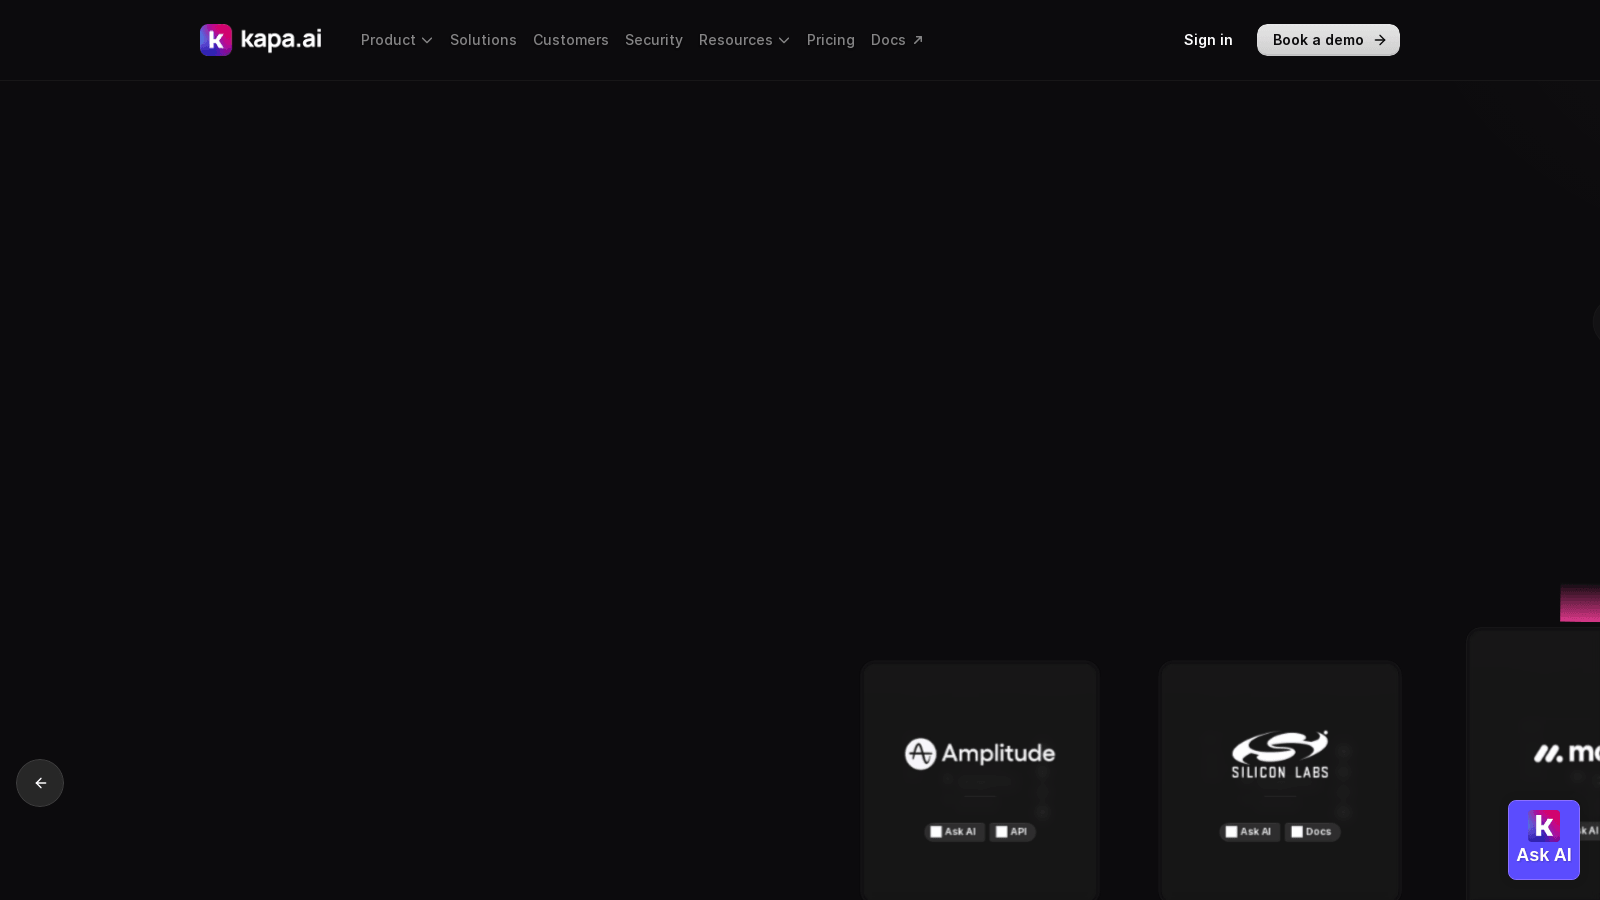Click the external arrow beside Docs

(x=918, y=40)
